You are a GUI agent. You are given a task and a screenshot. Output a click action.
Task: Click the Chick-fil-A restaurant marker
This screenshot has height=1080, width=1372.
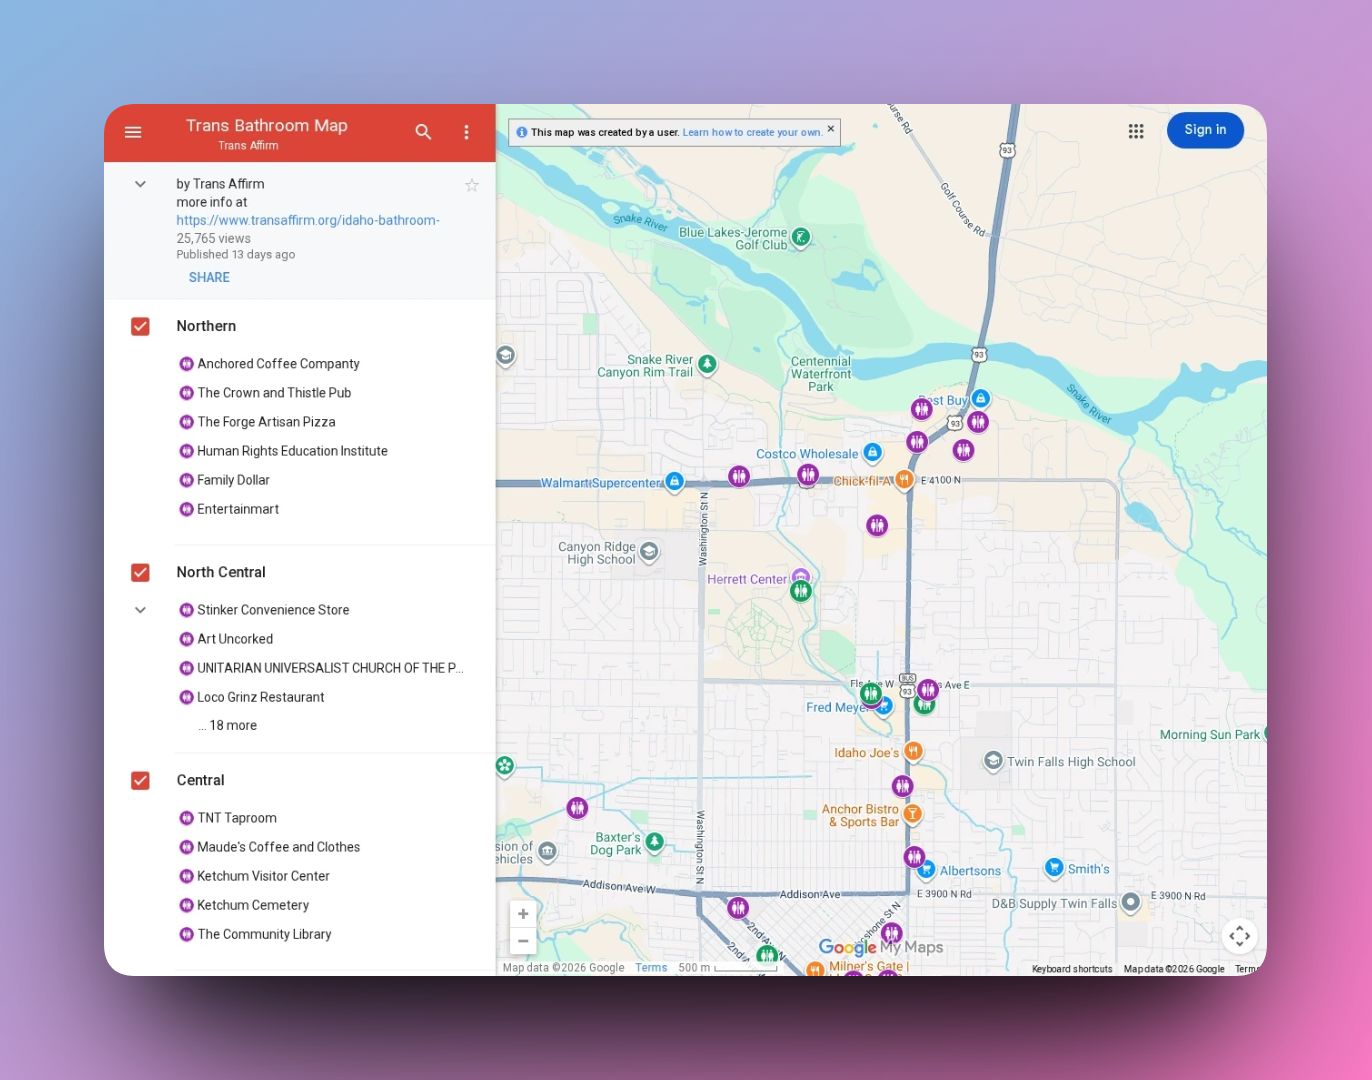coord(904,480)
